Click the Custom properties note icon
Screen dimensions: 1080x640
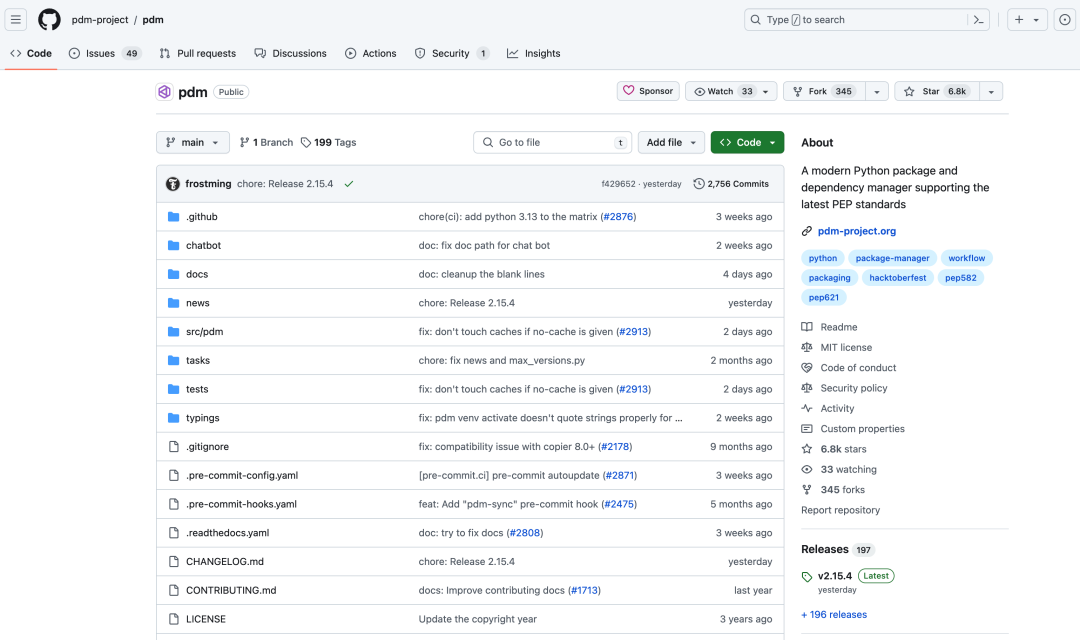pyautogui.click(x=807, y=429)
